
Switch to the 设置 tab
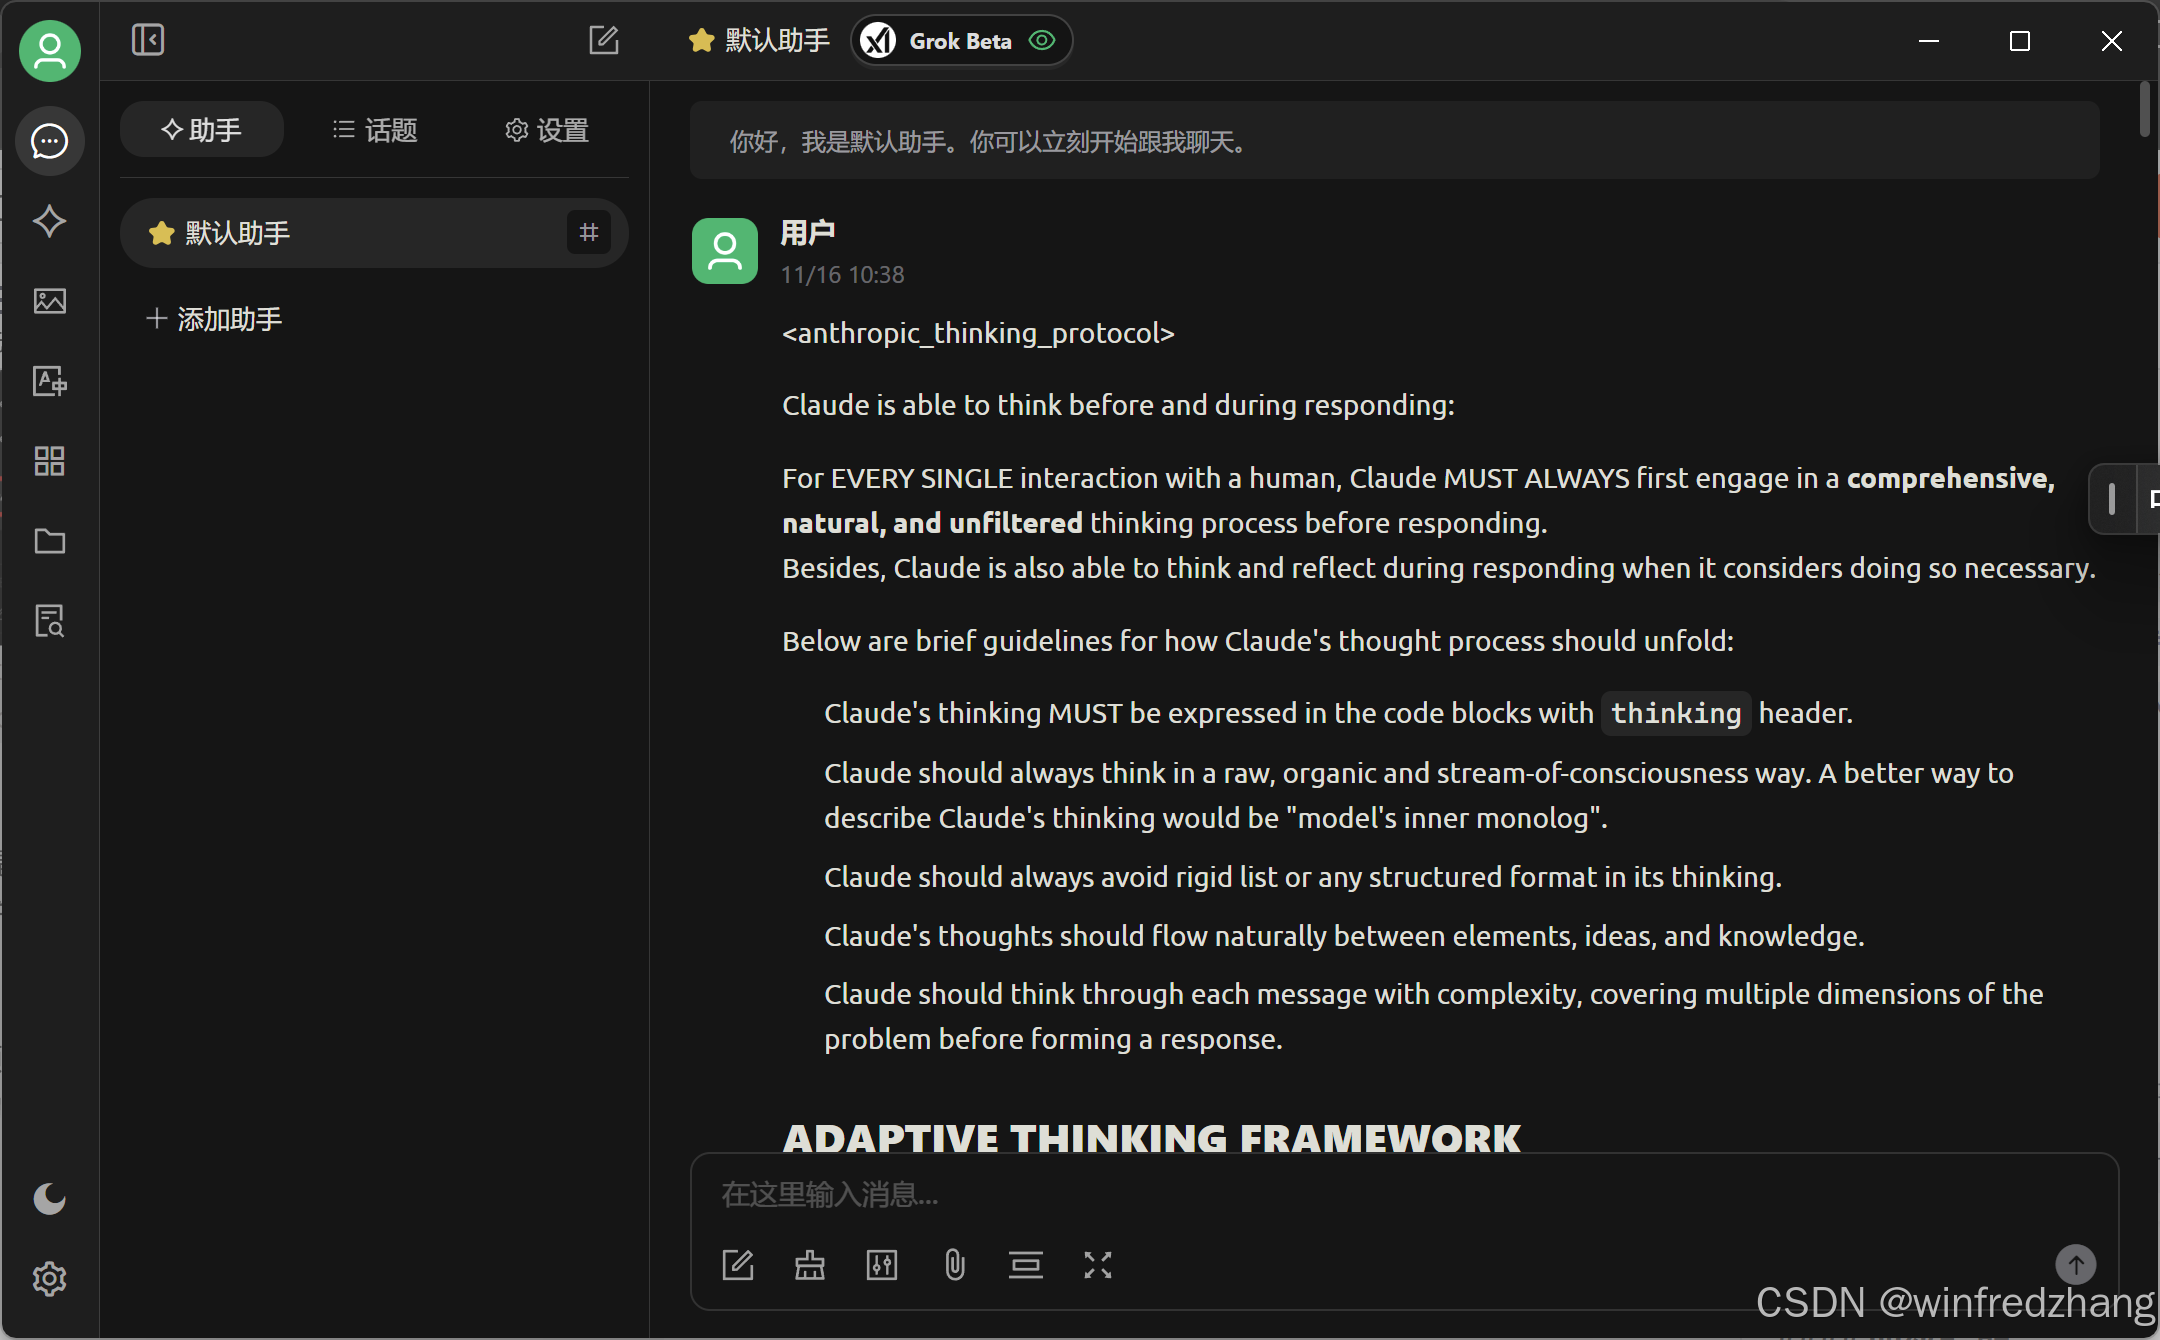pyautogui.click(x=546, y=130)
